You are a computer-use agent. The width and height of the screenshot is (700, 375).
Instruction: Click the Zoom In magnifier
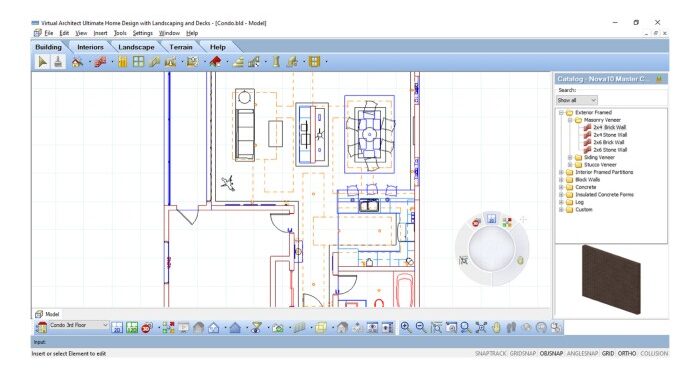(405, 328)
